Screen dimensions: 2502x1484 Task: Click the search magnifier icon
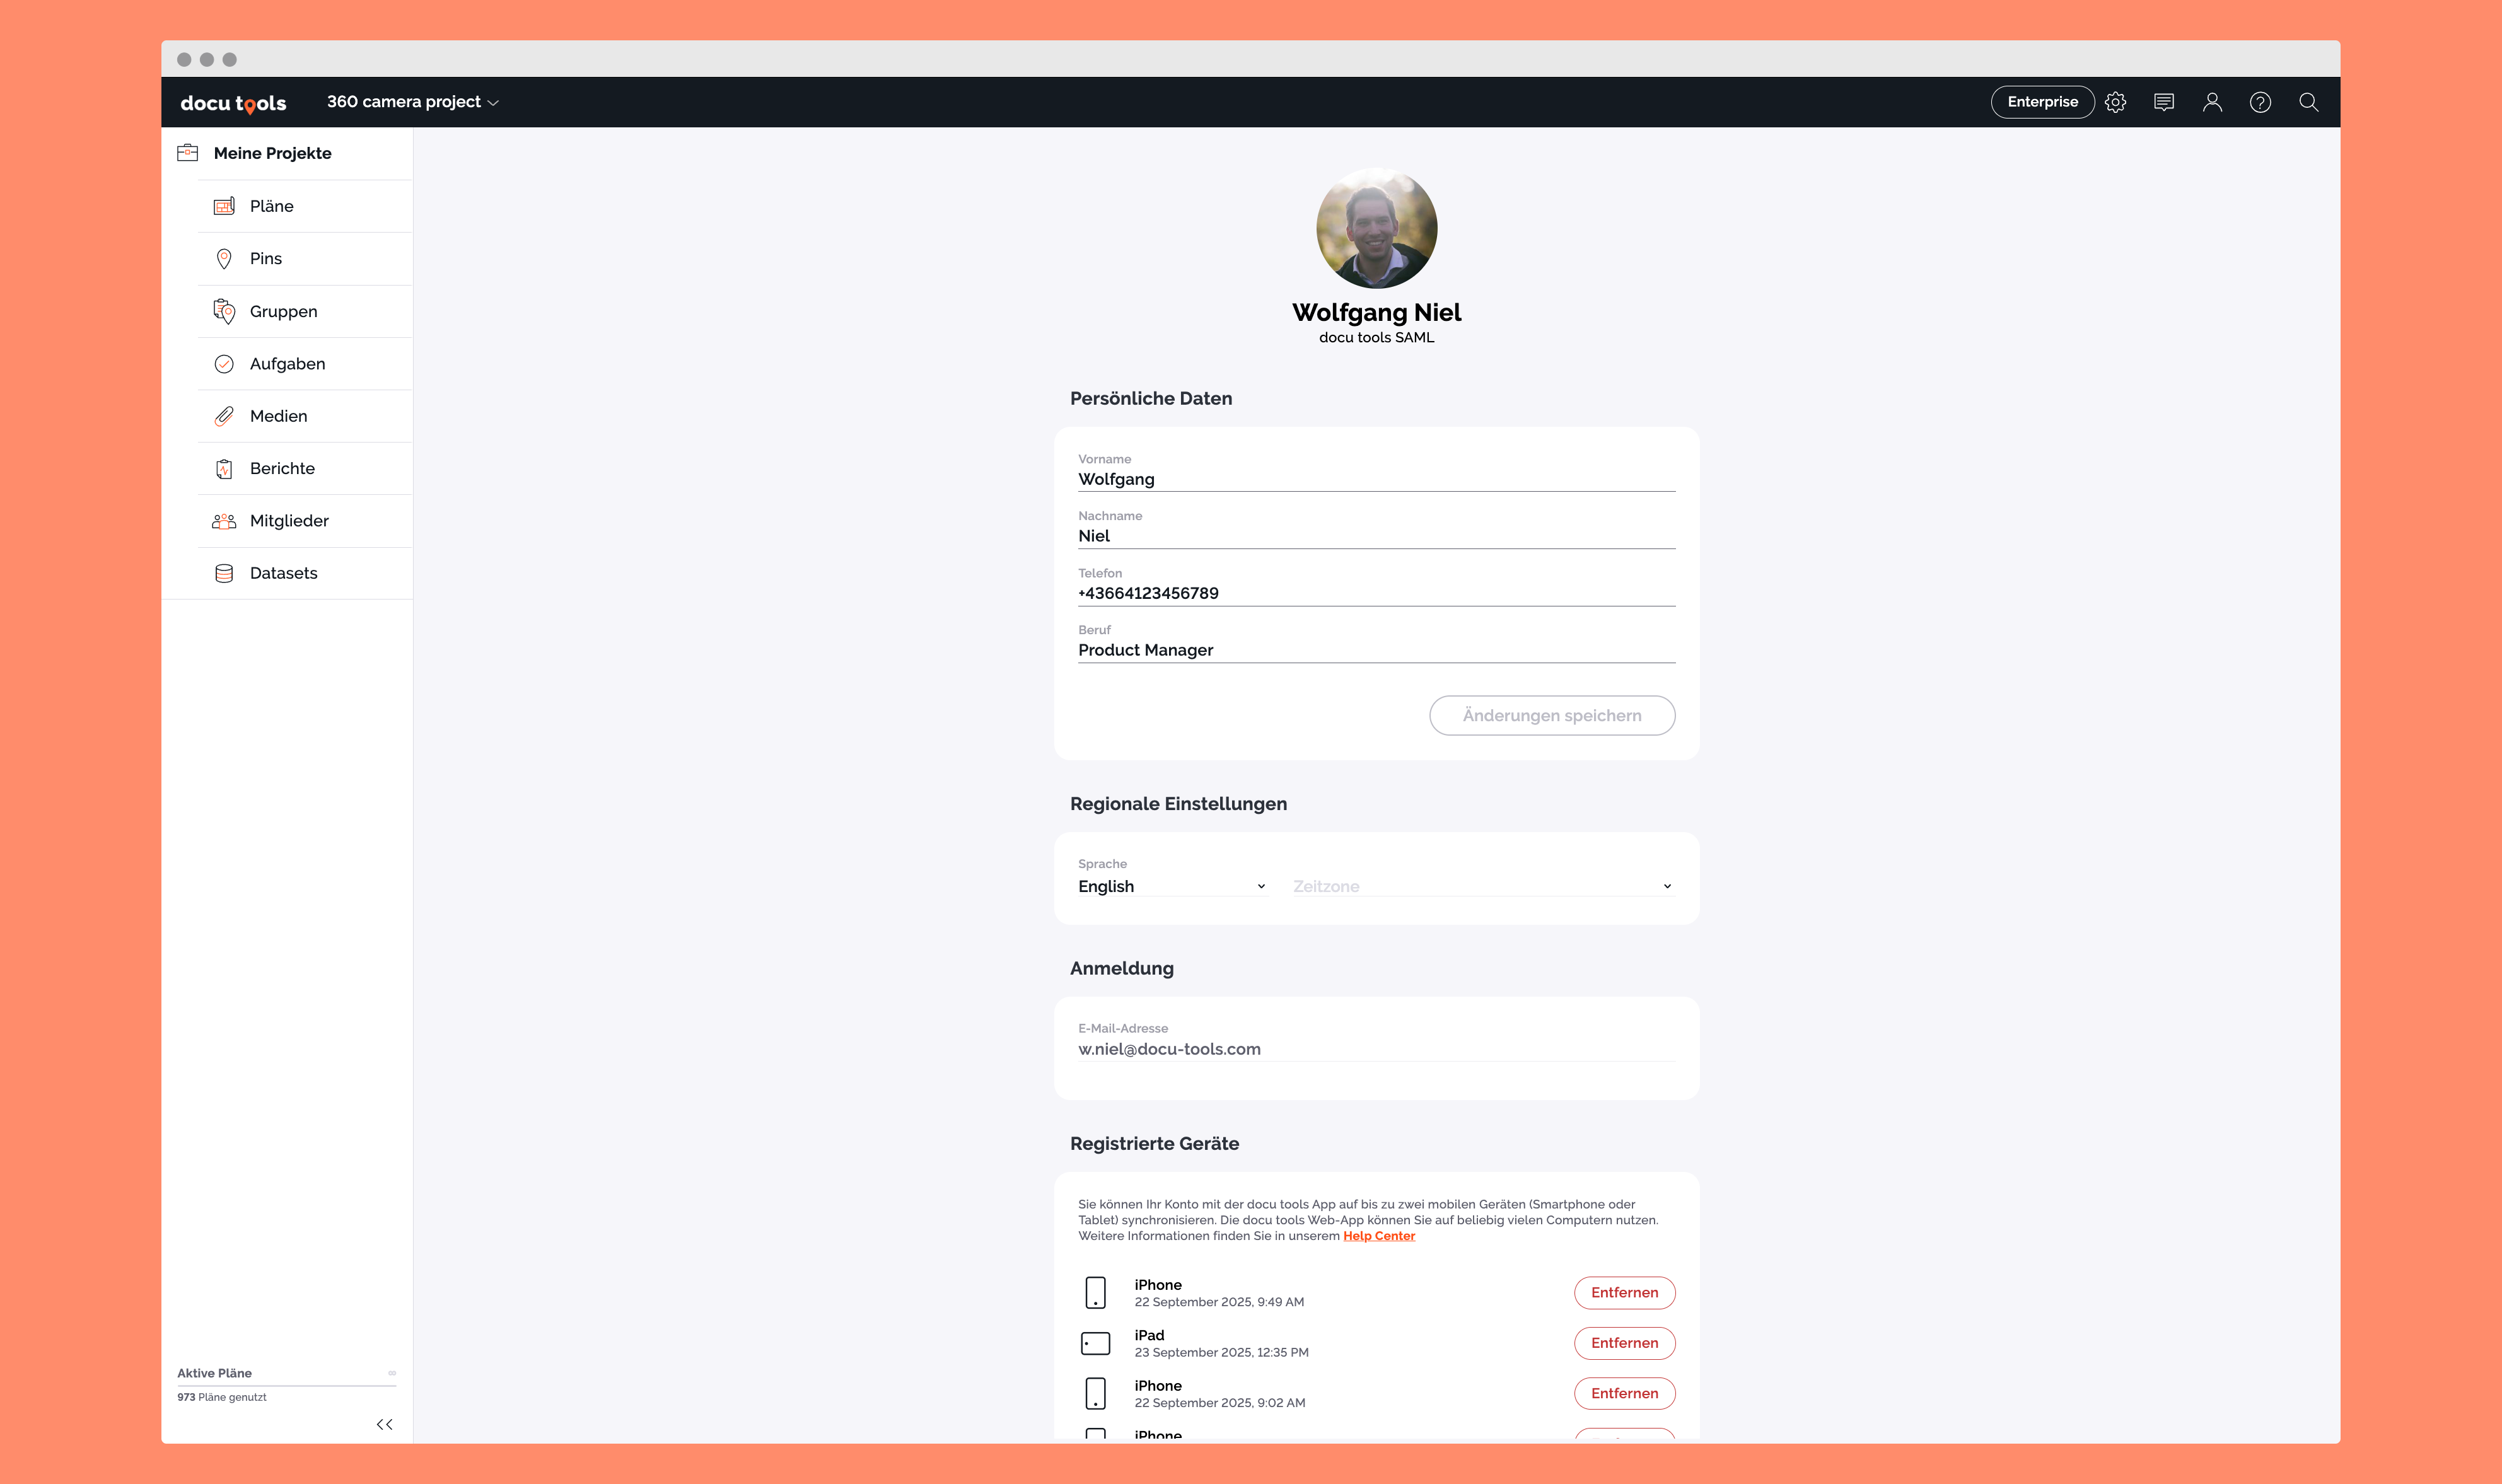(2308, 102)
